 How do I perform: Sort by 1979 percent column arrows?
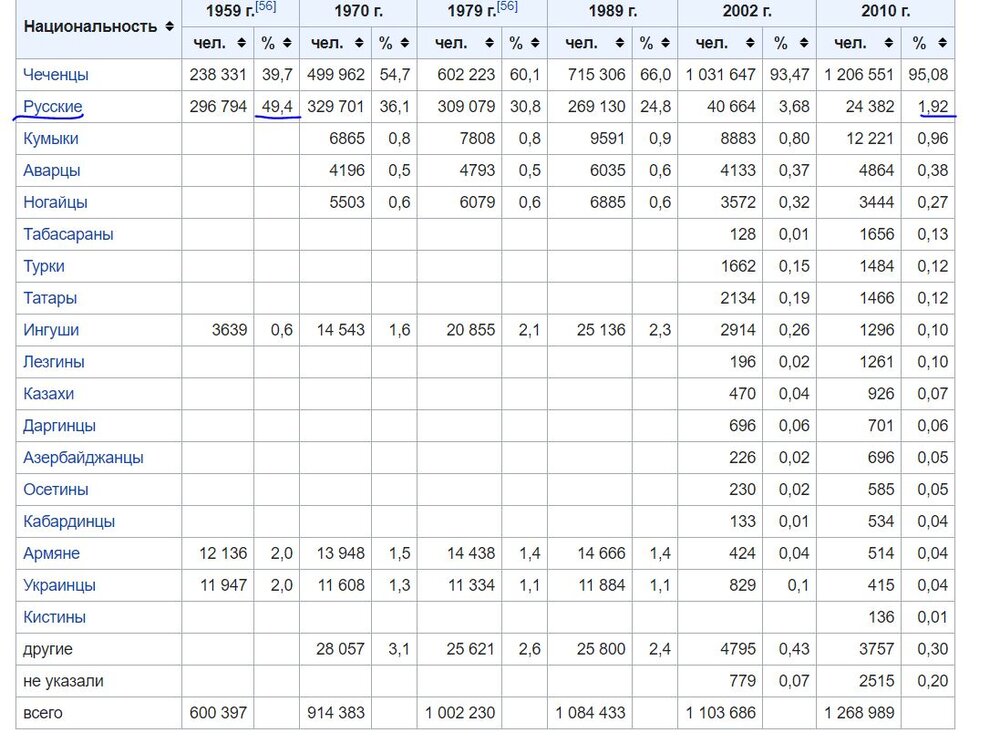533,43
